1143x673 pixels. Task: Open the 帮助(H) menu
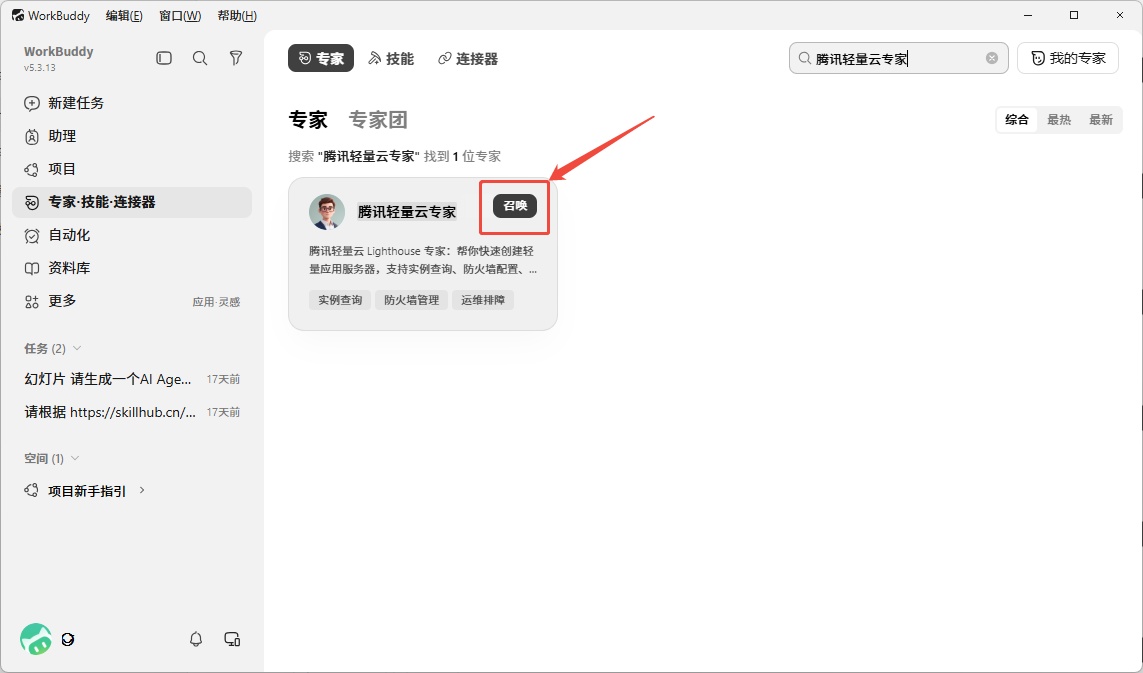237,15
